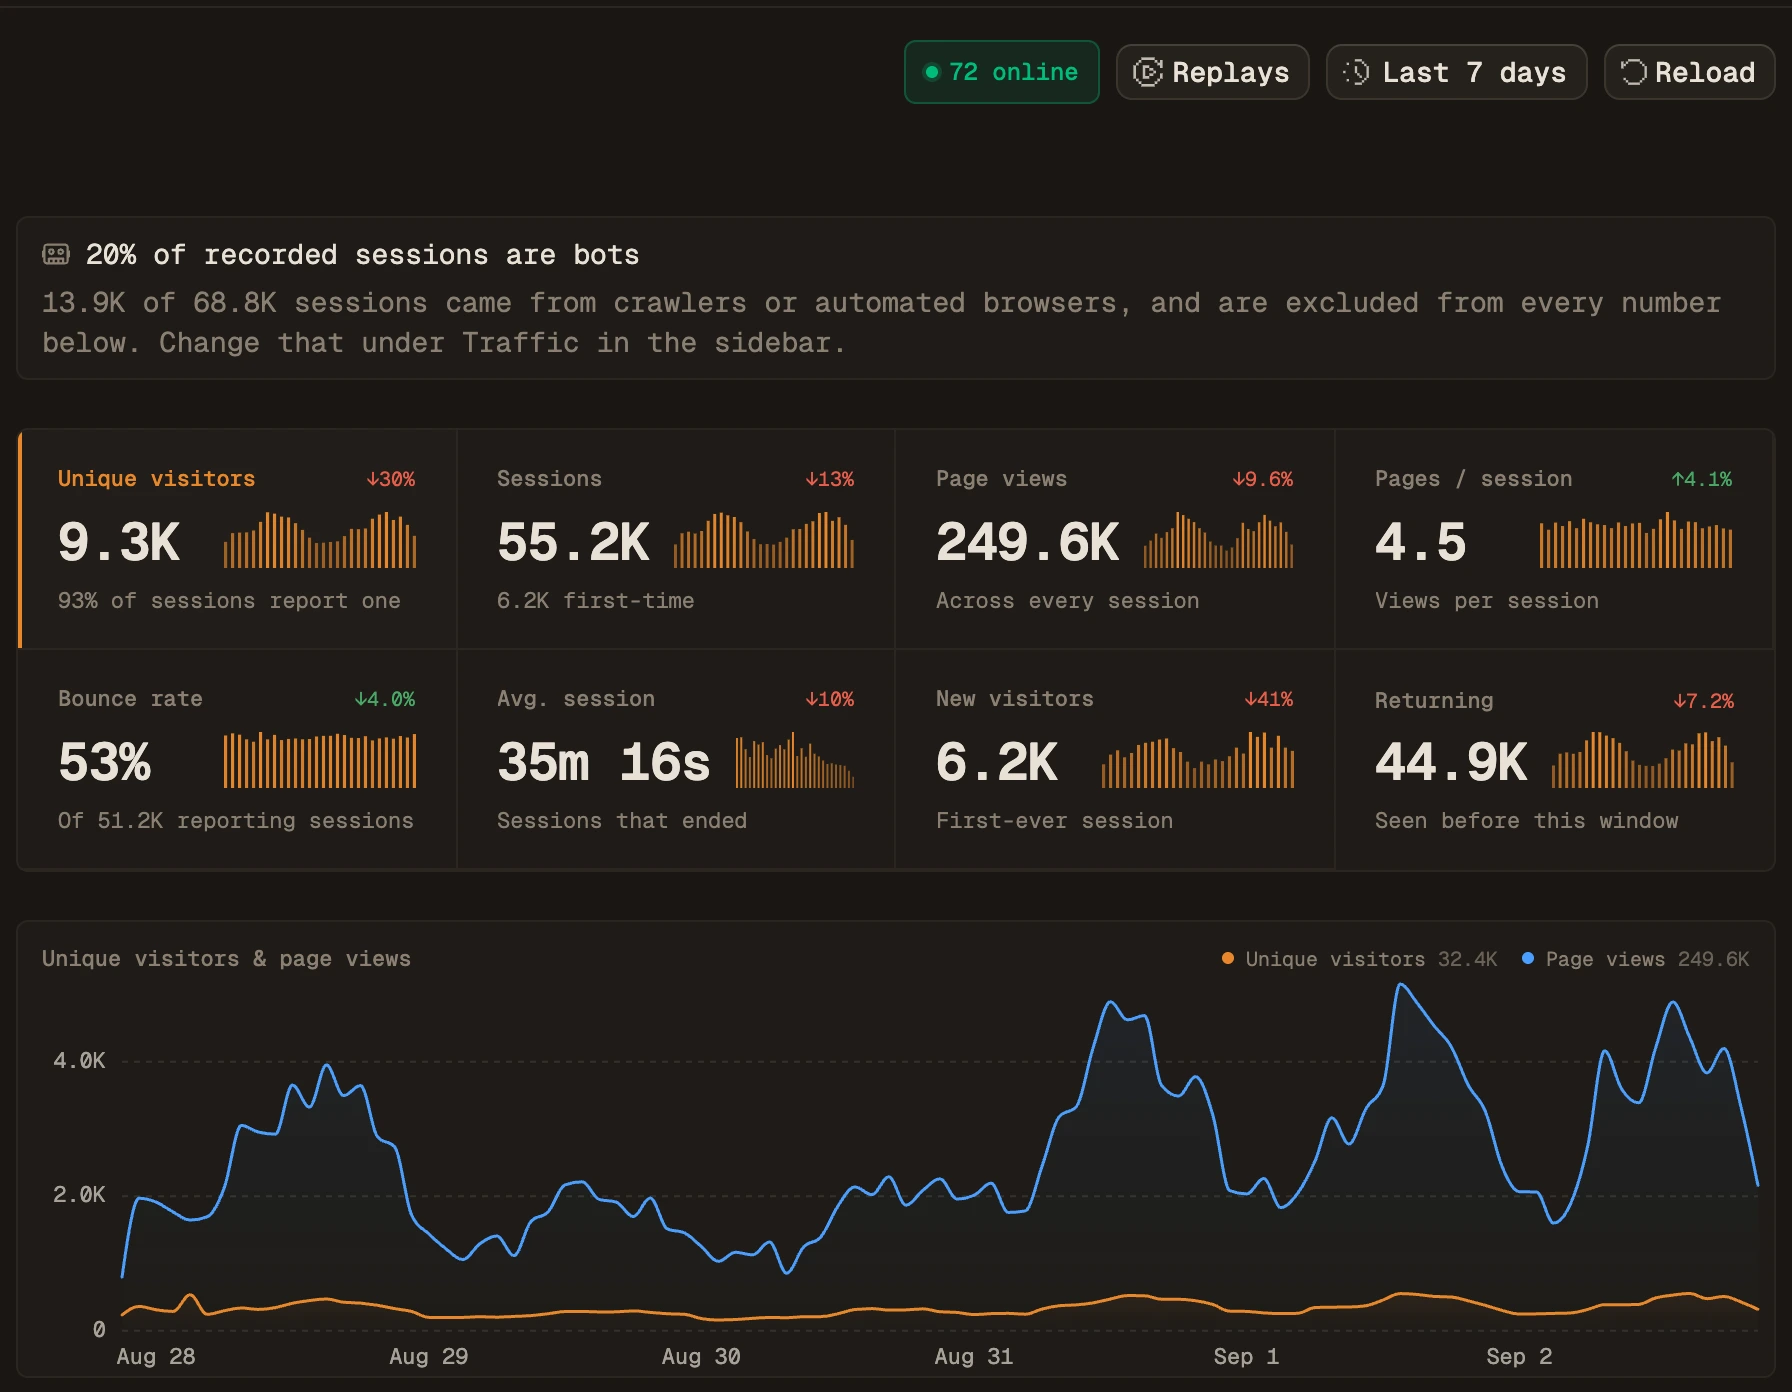Image resolution: width=1792 pixels, height=1392 pixels.
Task: Click the ↓41% change on New visitors
Action: pos(1268,699)
